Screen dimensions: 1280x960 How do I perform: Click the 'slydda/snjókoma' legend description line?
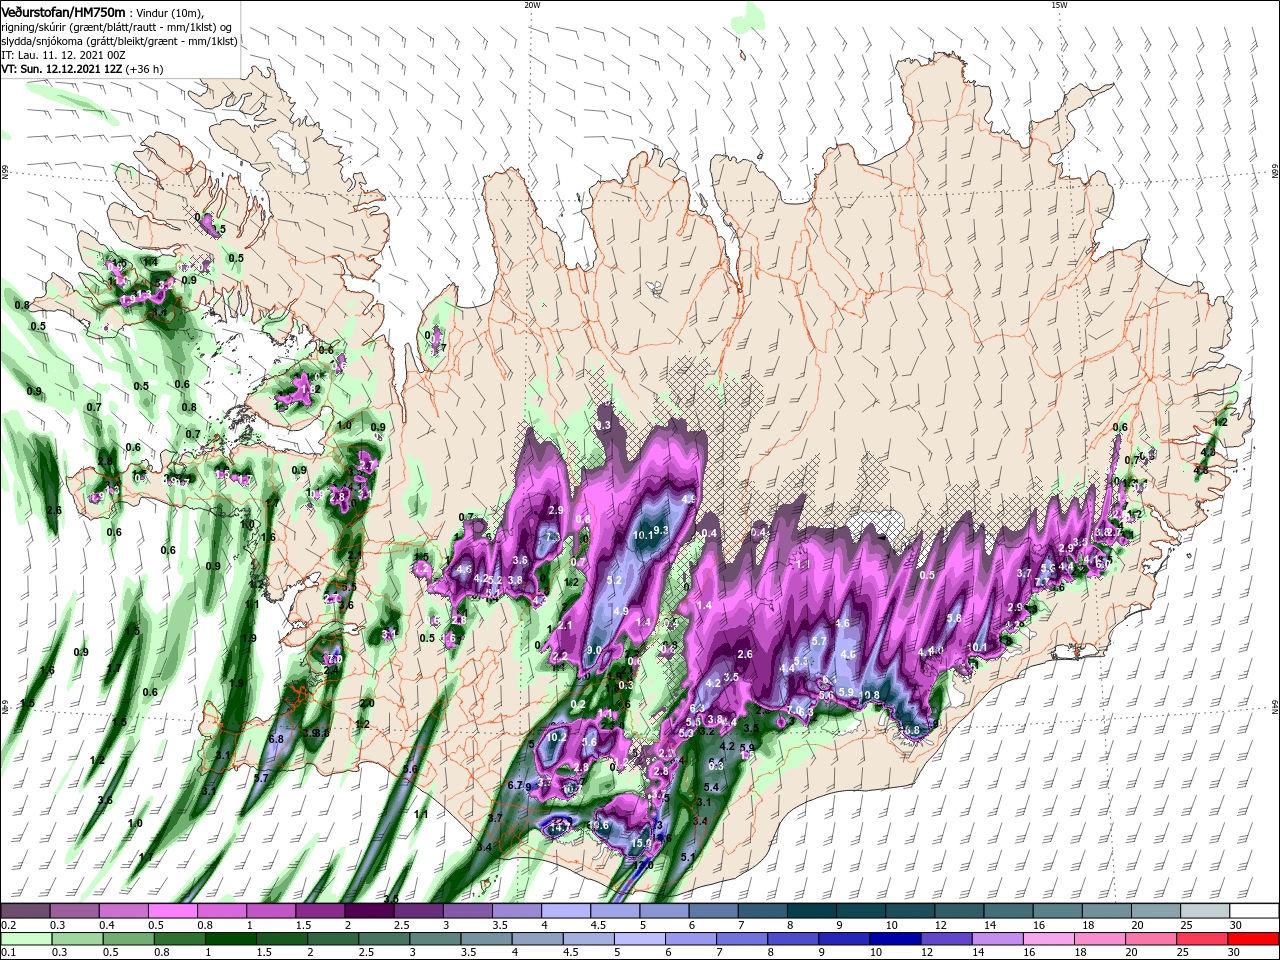click(119, 41)
